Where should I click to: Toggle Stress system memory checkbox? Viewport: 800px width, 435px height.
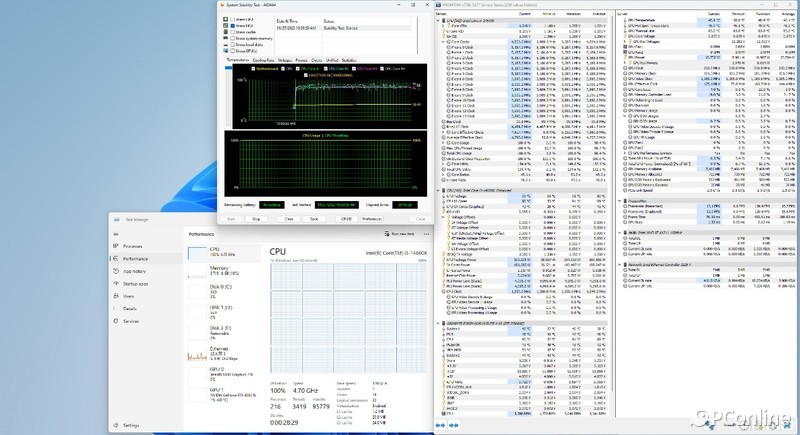click(230, 38)
